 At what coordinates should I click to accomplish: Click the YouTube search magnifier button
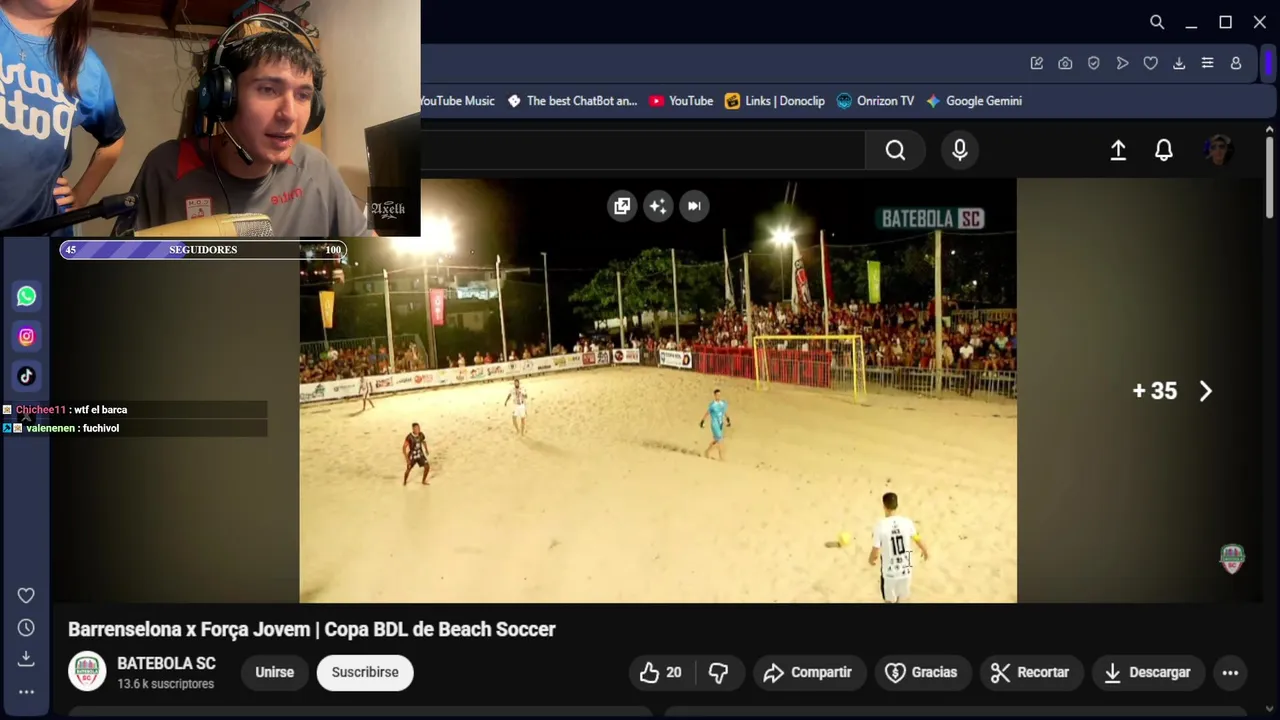click(895, 150)
